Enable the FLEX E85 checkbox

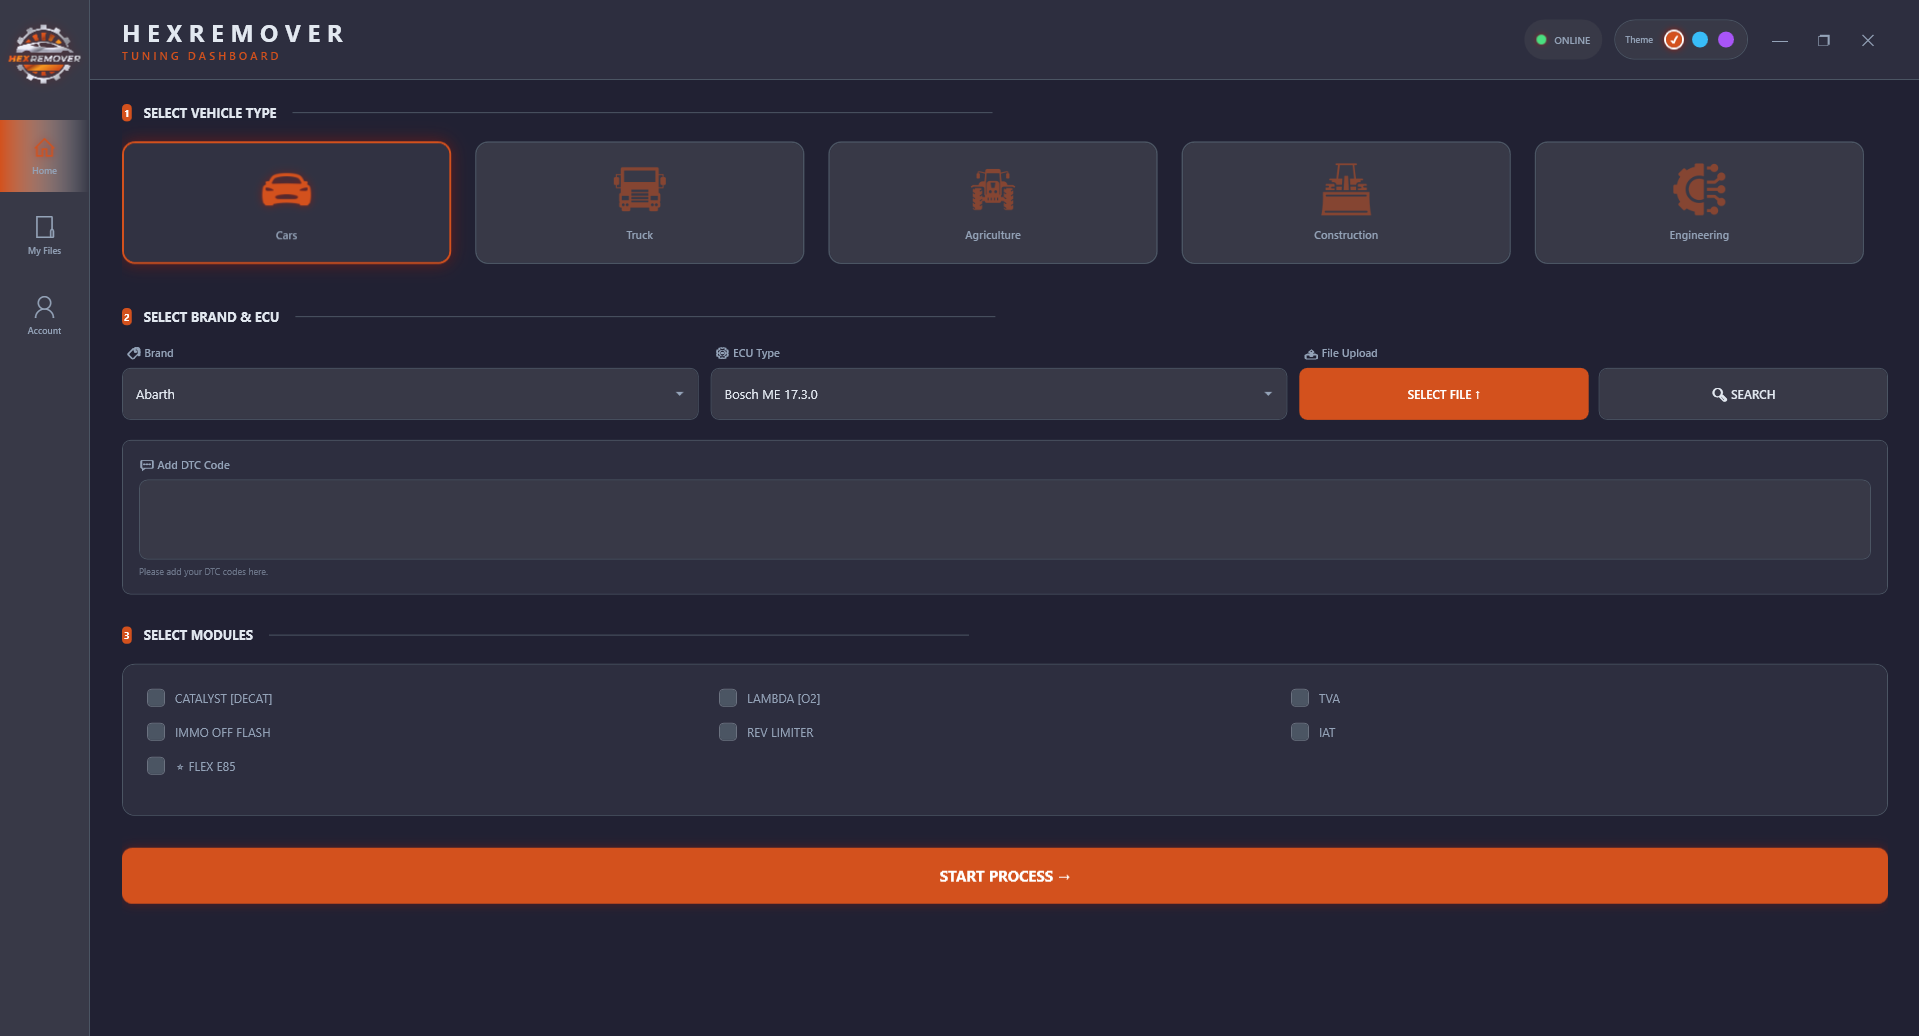[156, 766]
